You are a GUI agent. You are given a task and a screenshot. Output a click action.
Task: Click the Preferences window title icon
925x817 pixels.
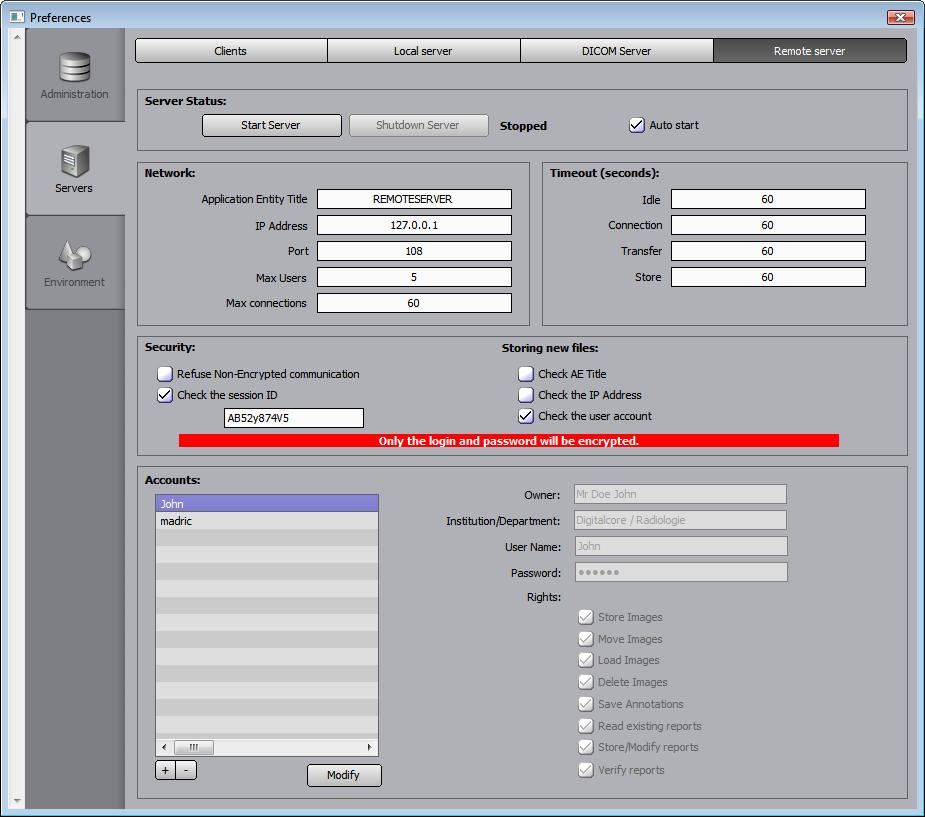point(17,17)
